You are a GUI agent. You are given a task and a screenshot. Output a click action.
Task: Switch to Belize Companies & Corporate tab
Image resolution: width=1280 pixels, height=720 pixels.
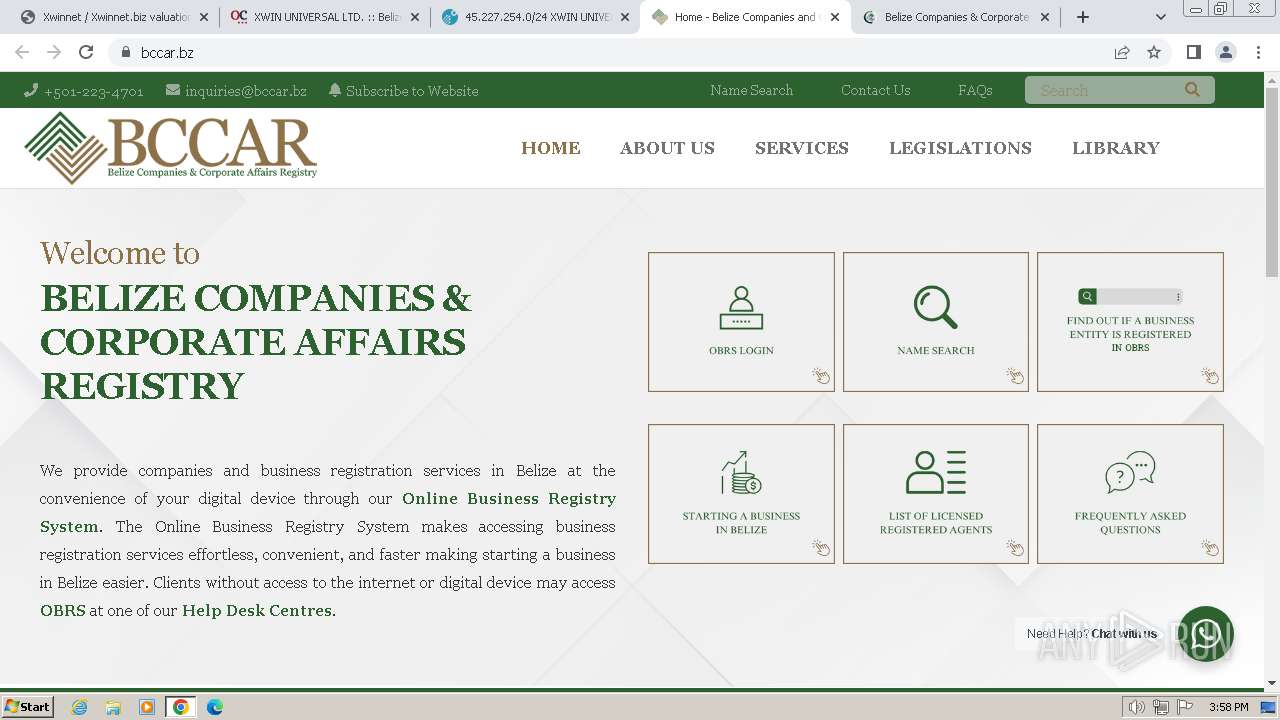[957, 17]
